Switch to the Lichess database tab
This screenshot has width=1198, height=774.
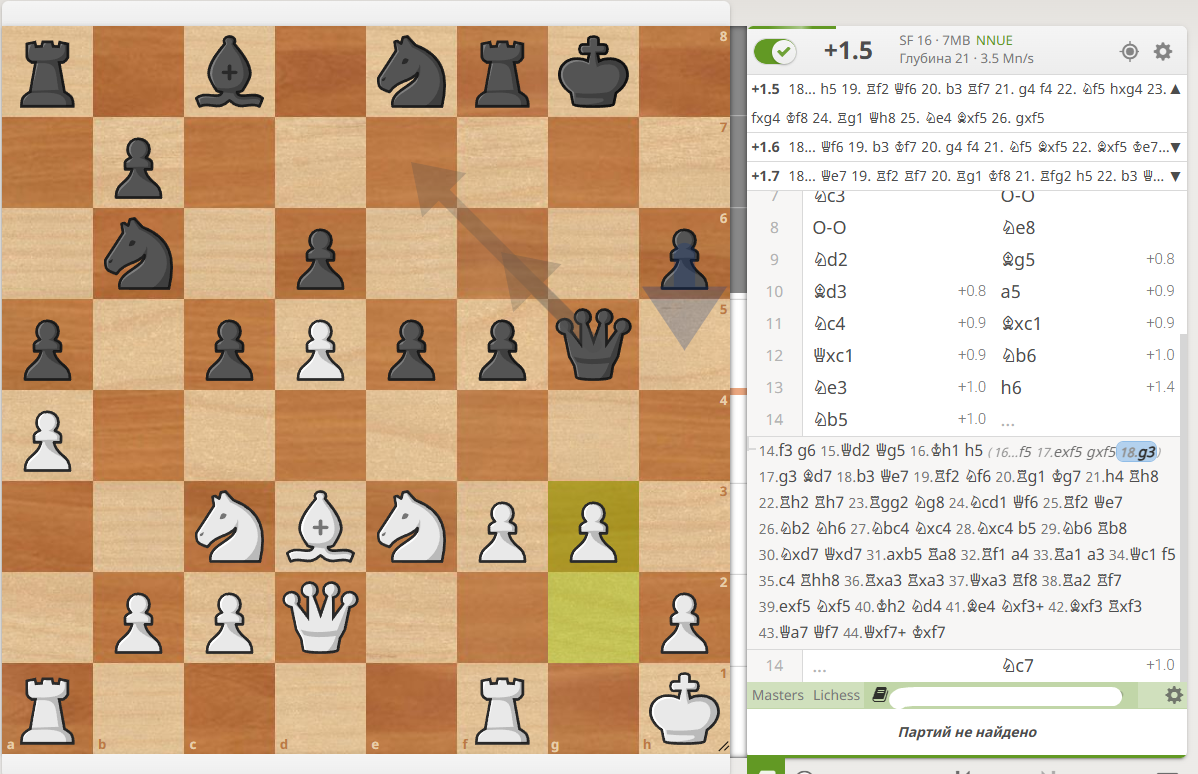[x=836, y=695]
